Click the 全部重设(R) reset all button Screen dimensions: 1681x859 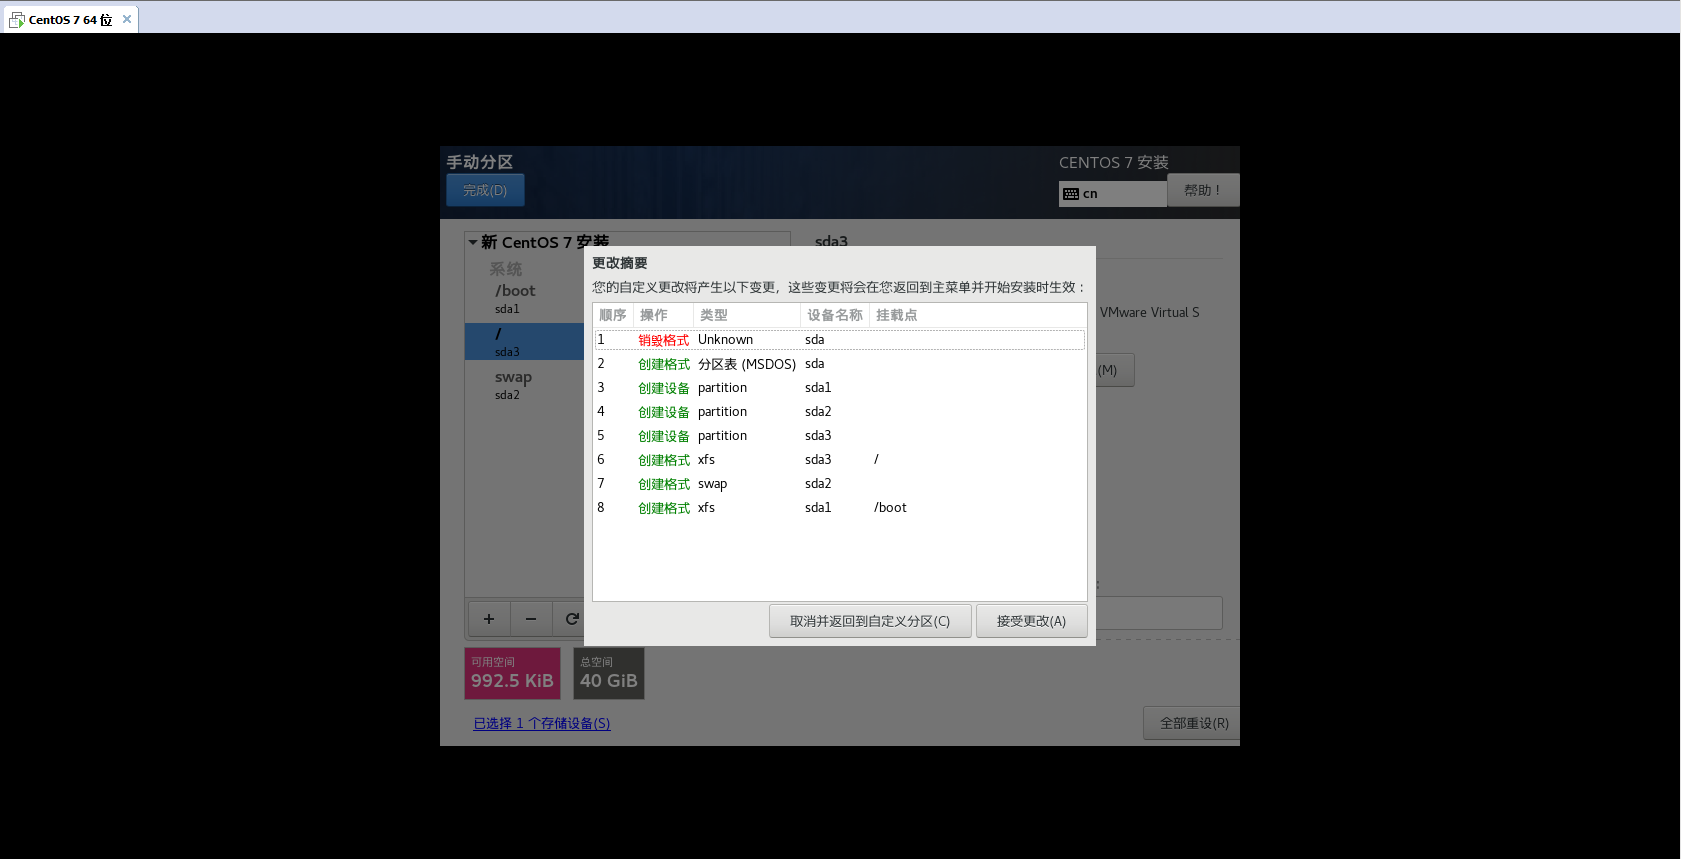coord(1193,723)
